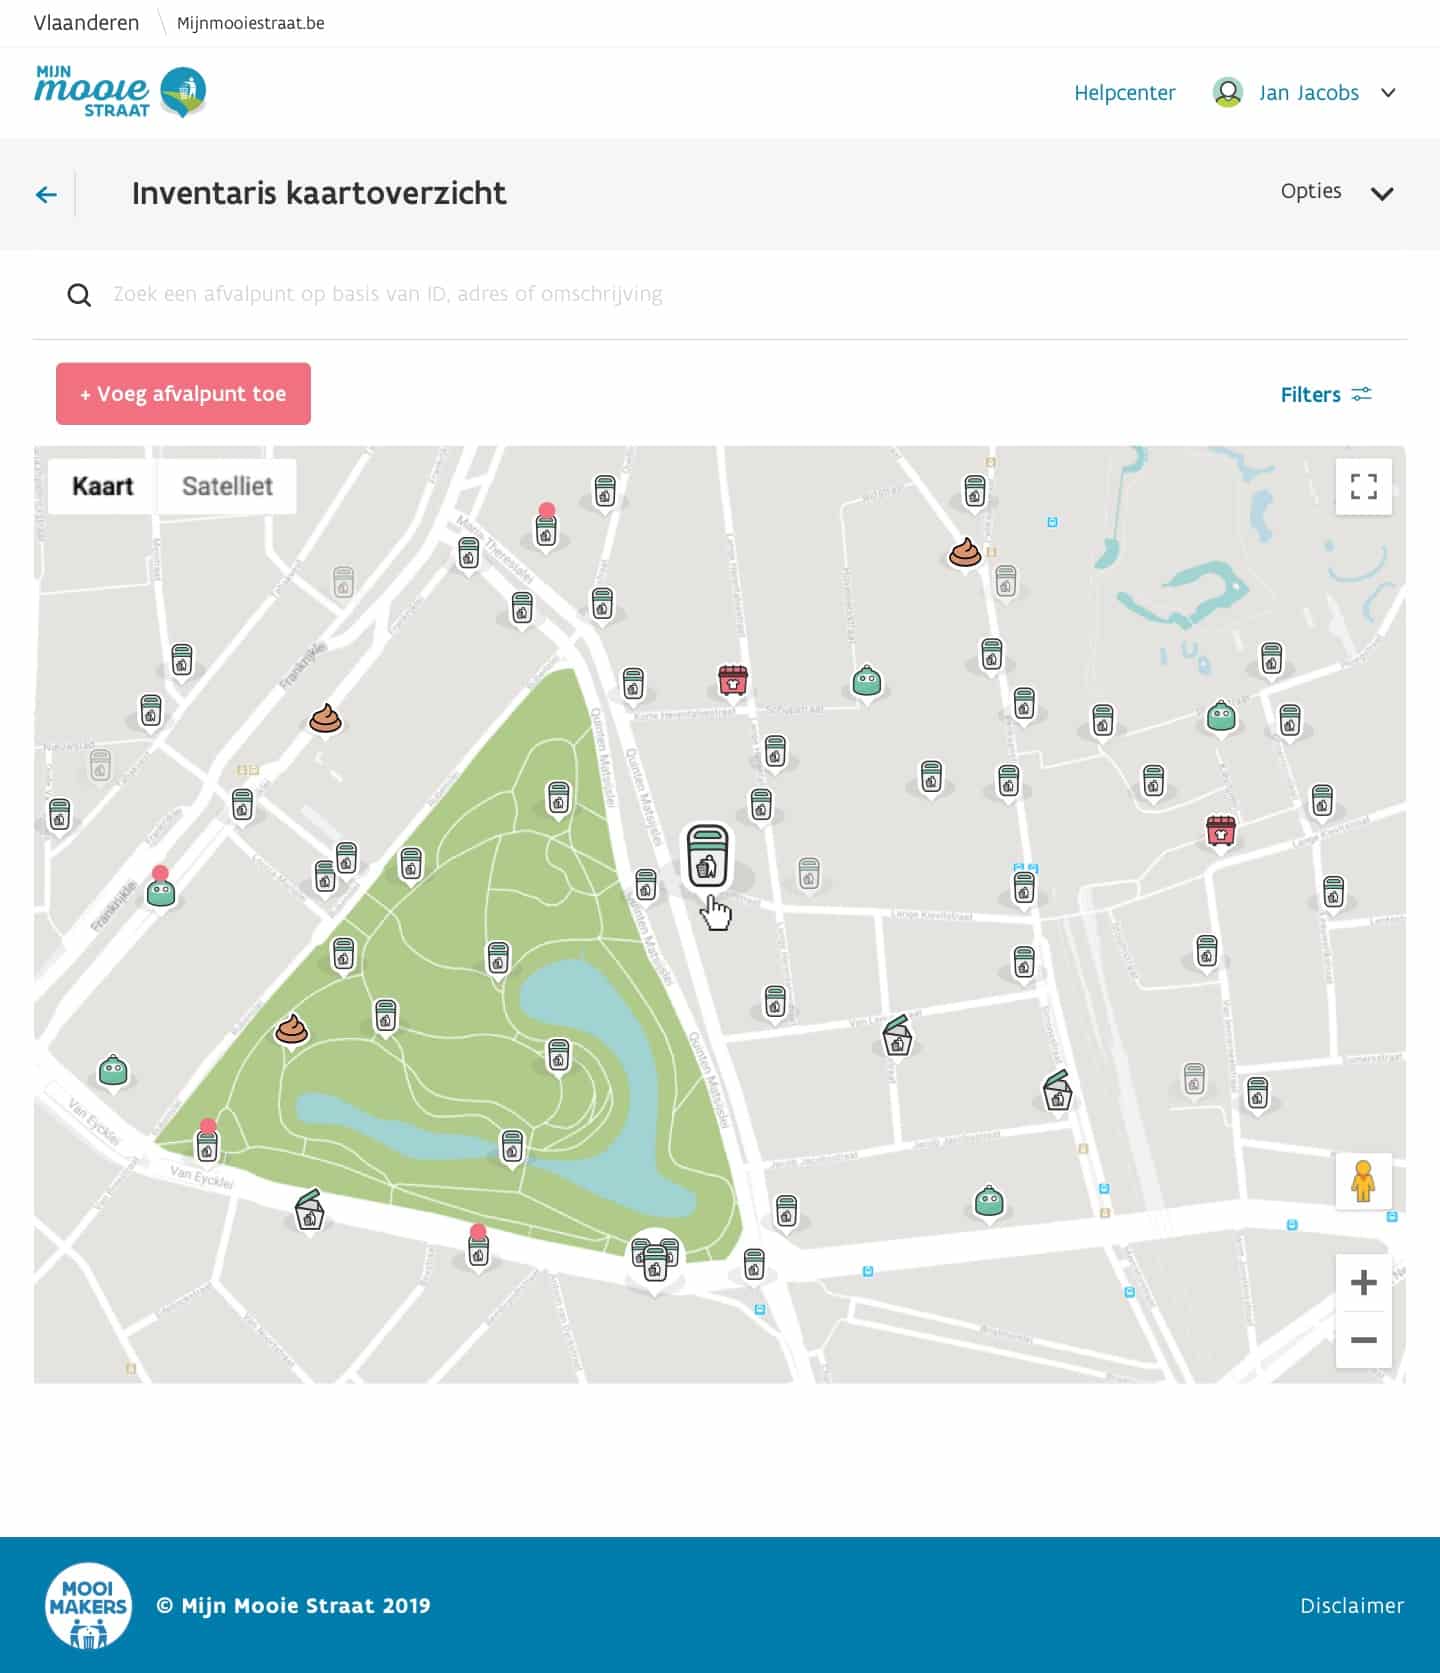Switch map to Kaart view
The height and width of the screenshot is (1673, 1440).
click(x=102, y=486)
